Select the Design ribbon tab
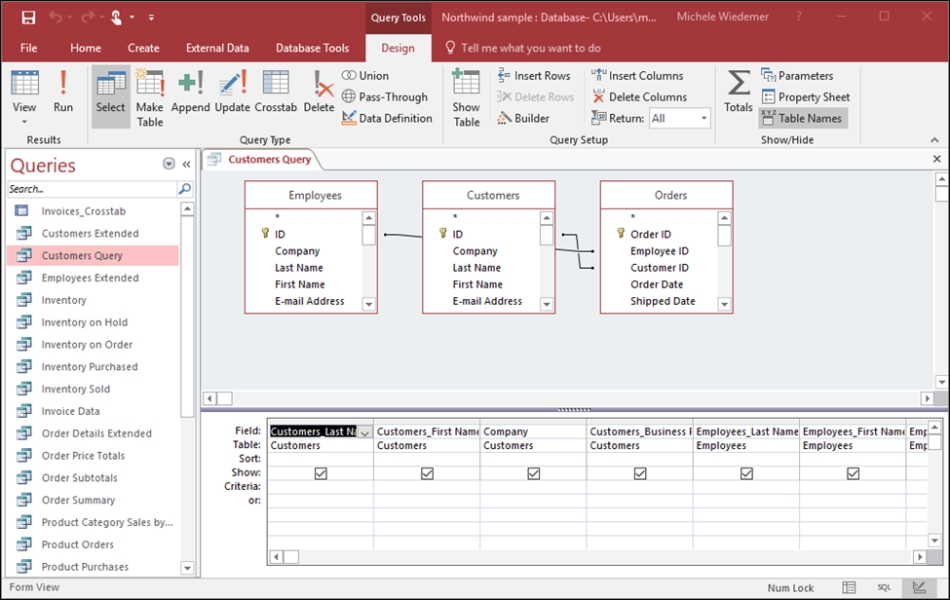 398,48
